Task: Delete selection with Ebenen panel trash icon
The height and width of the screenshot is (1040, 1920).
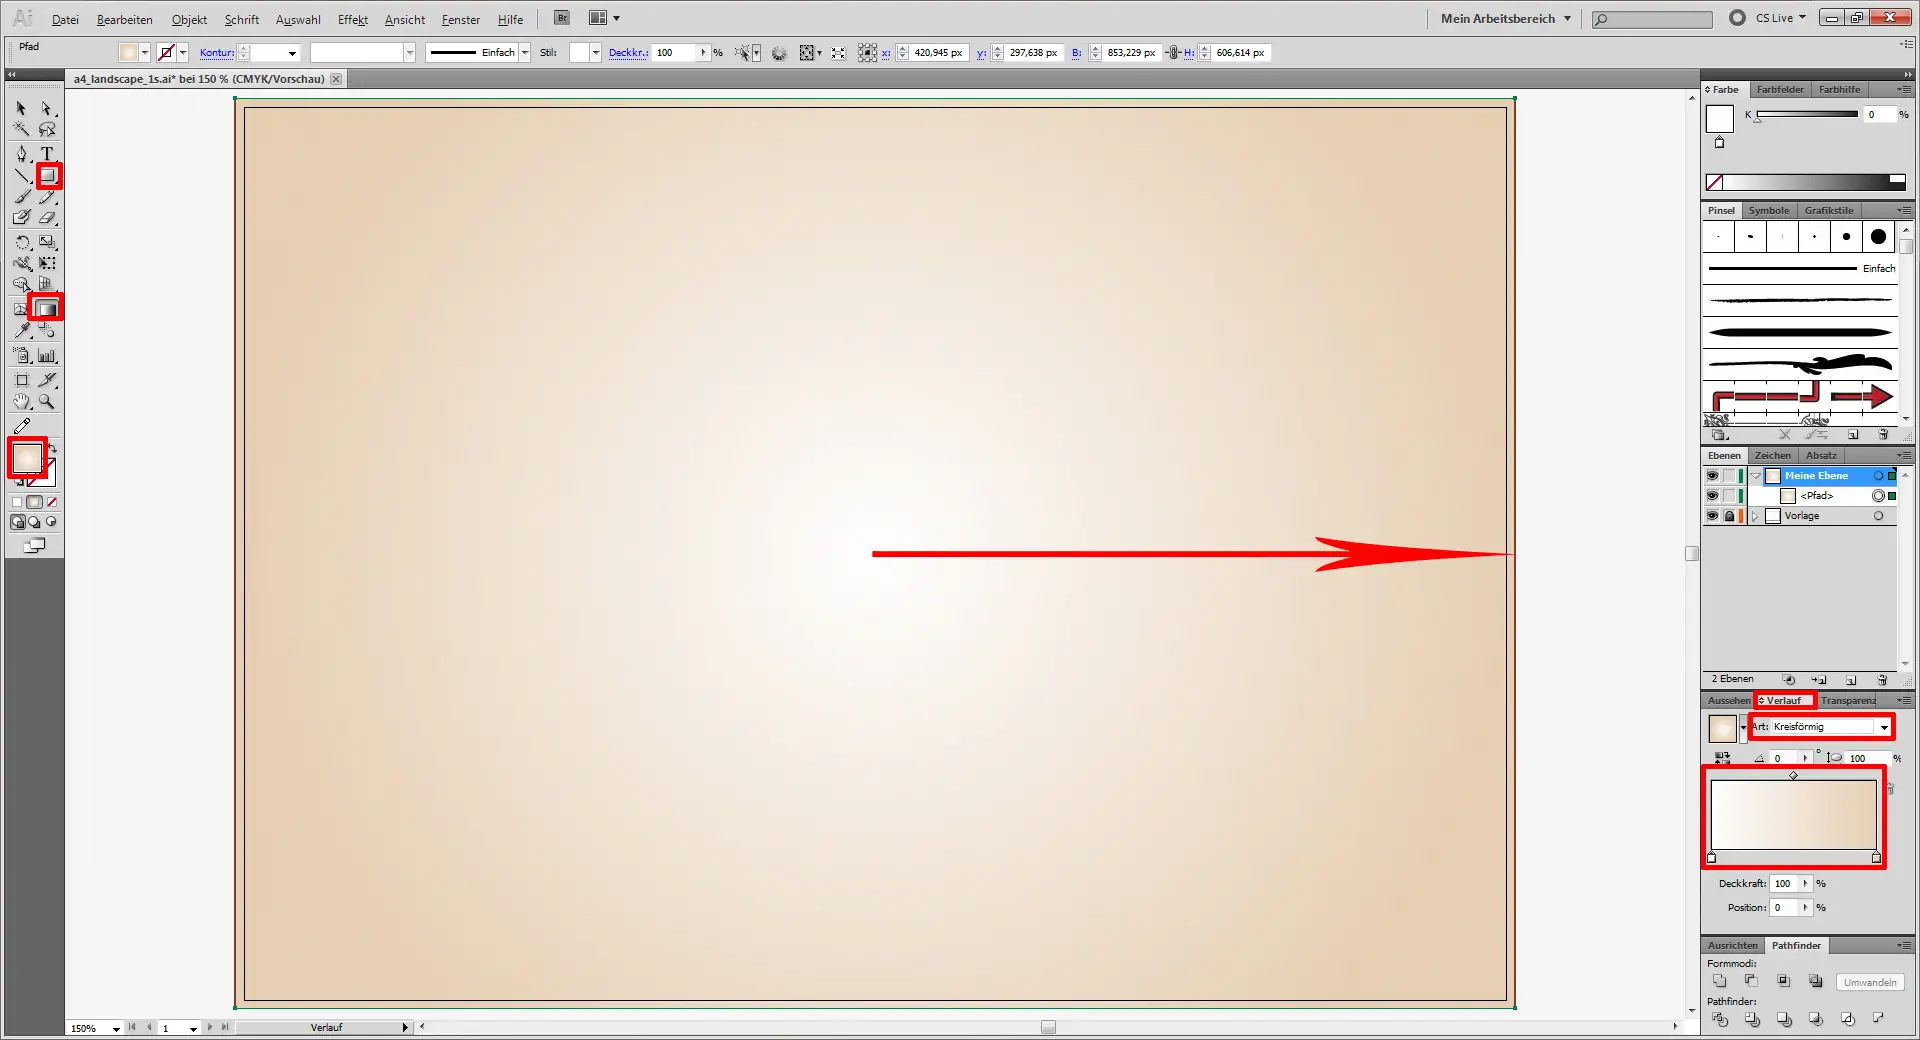Action: (x=1882, y=680)
